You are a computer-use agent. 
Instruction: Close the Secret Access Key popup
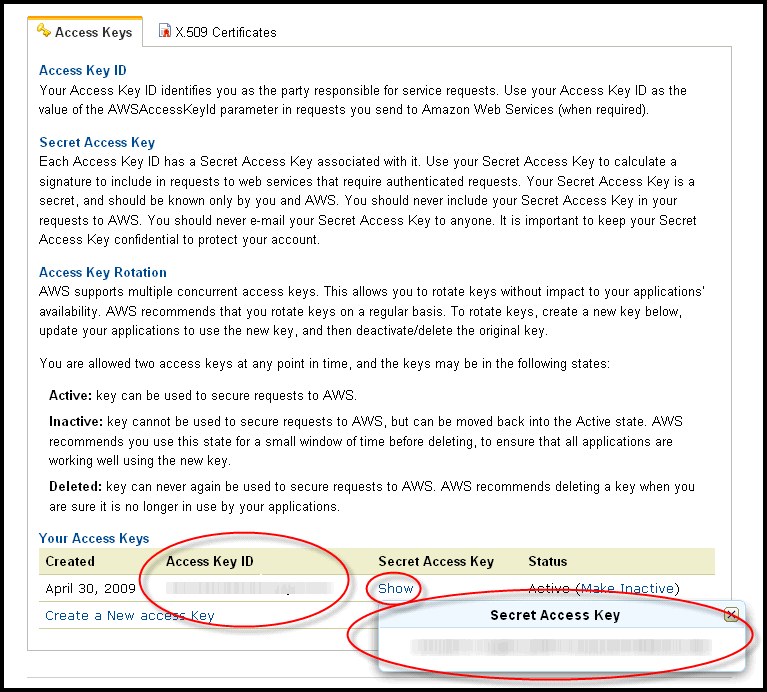(731, 614)
